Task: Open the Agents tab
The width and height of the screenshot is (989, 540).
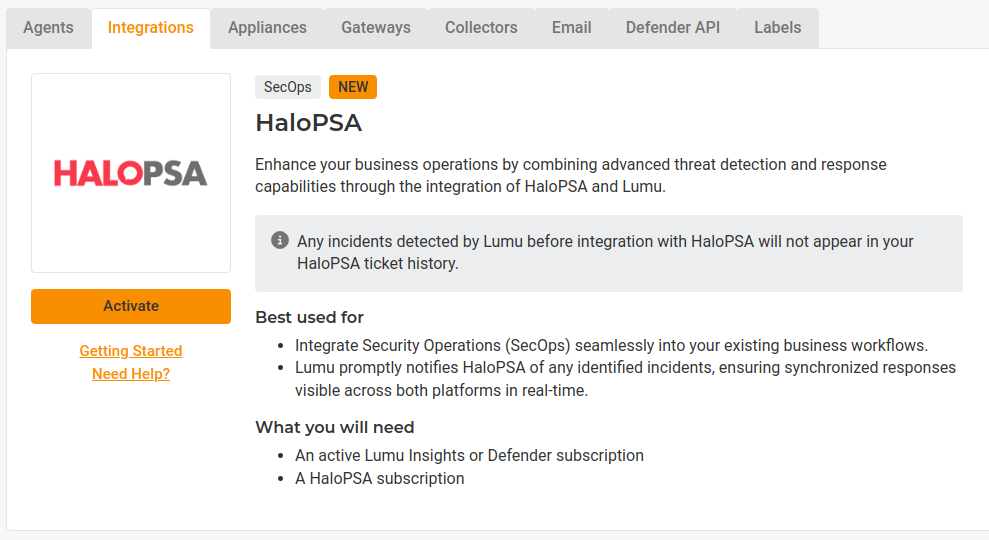Action: (x=48, y=28)
